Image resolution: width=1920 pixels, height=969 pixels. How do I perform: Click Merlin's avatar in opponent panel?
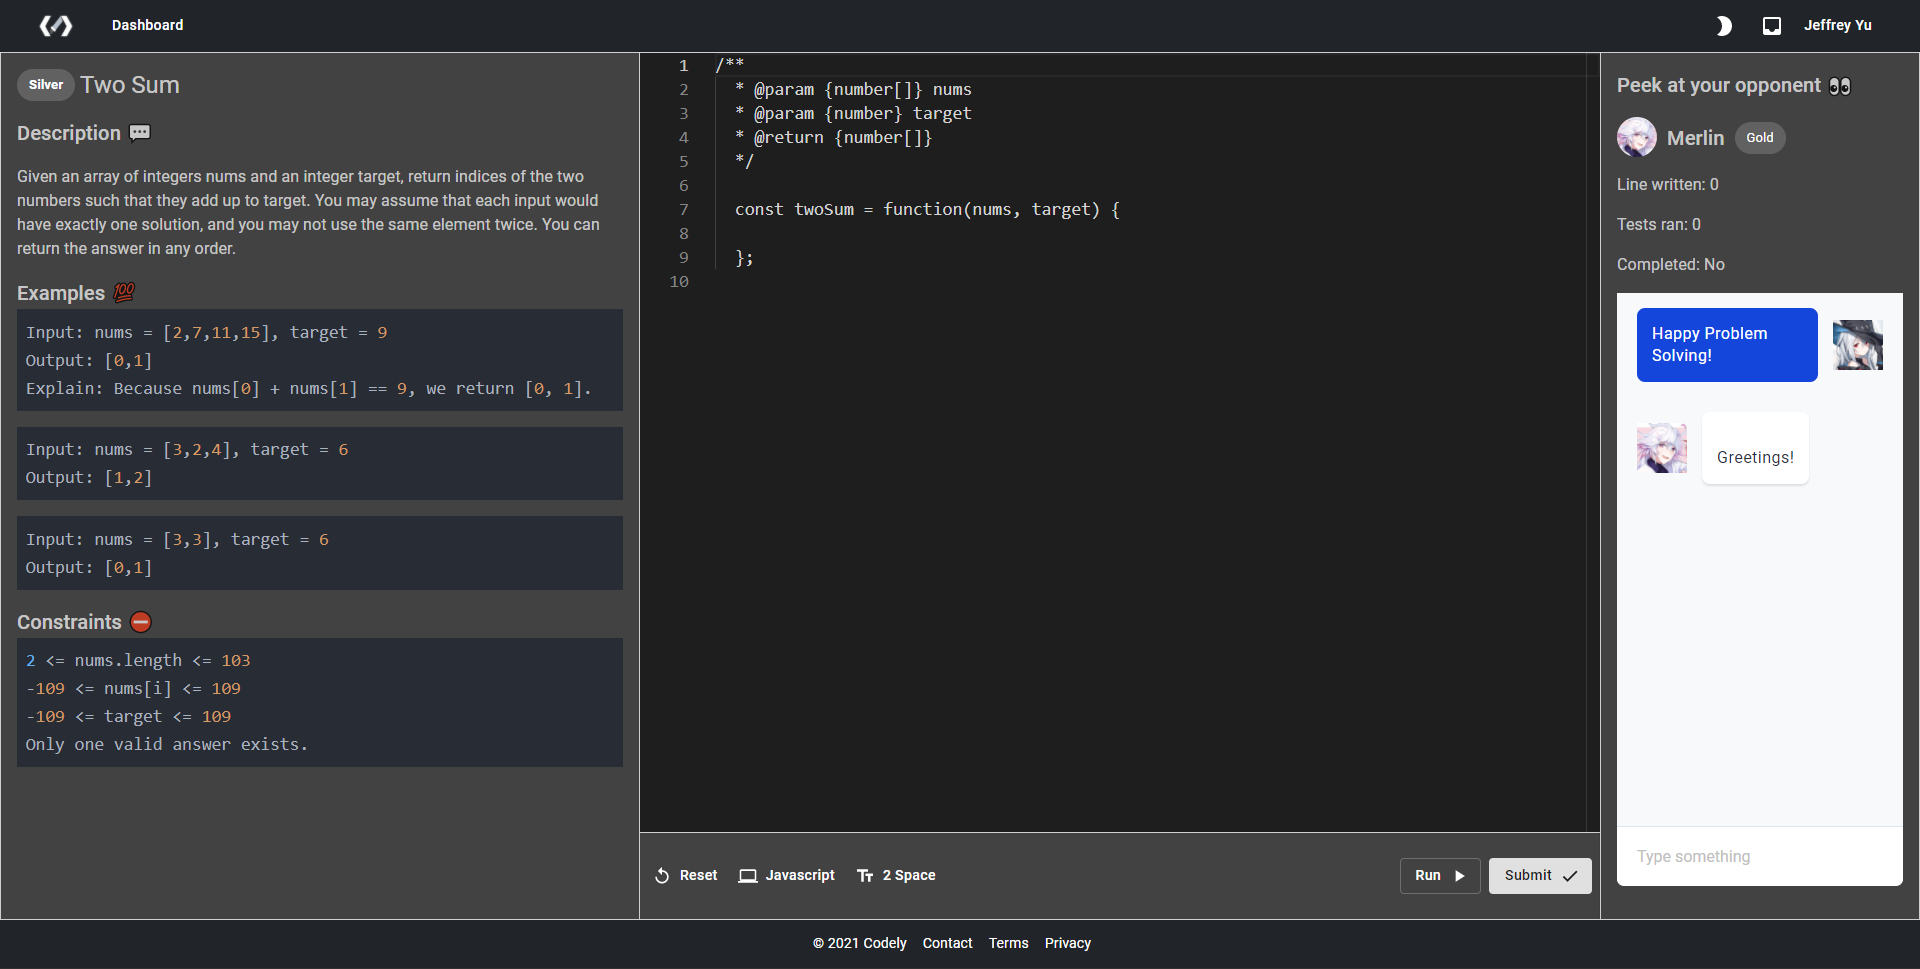[1637, 137]
